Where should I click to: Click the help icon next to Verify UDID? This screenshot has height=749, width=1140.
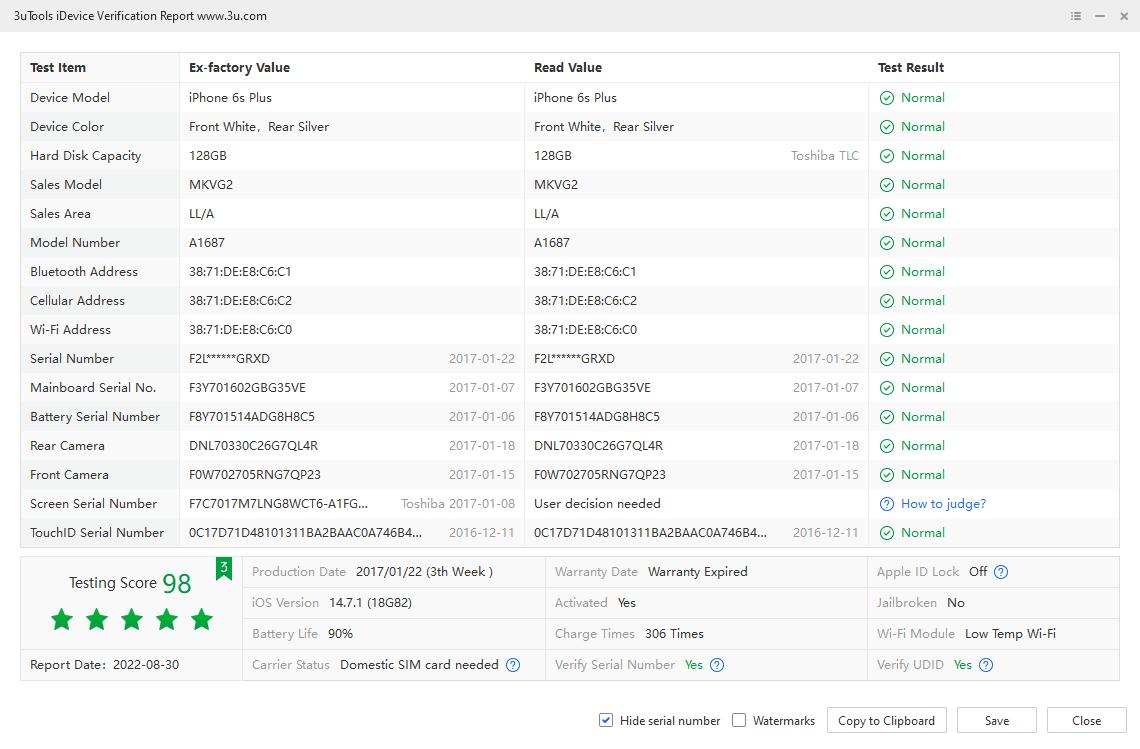coord(986,665)
